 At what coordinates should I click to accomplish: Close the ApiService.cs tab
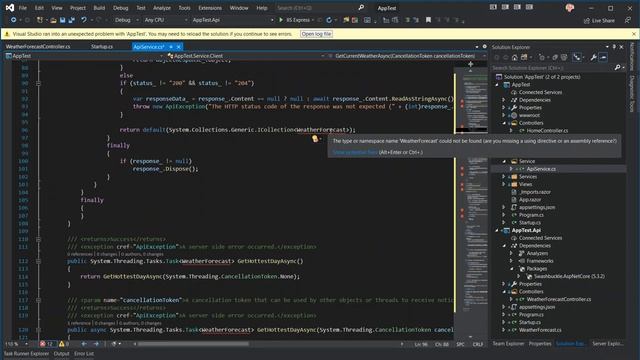(178, 47)
